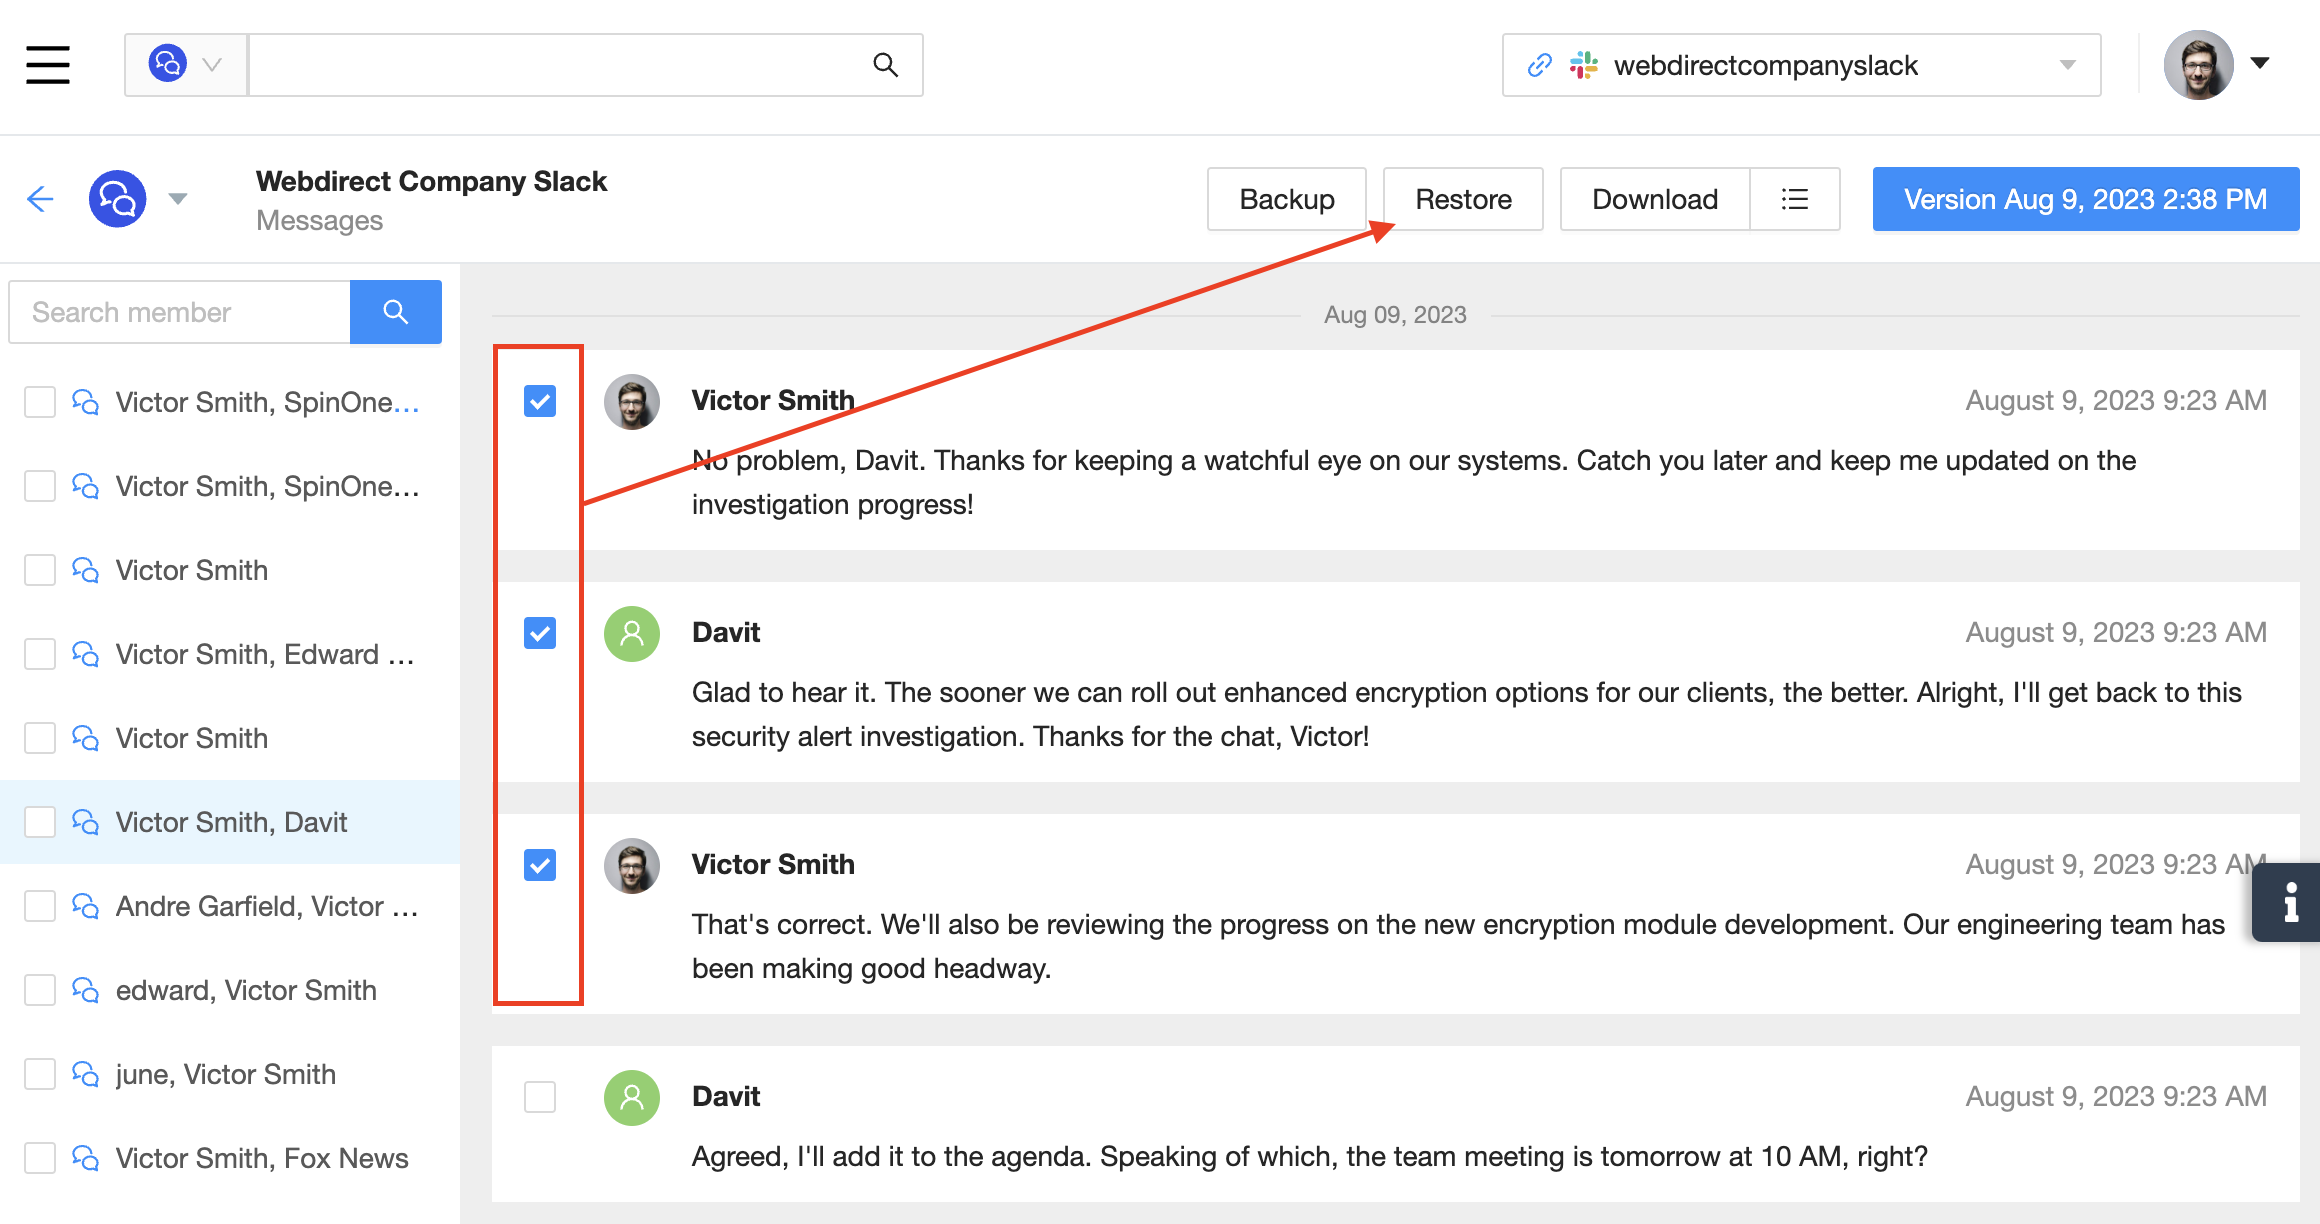Click the blue member search button
Viewport: 2320px width, 1224px height.
[x=395, y=312]
